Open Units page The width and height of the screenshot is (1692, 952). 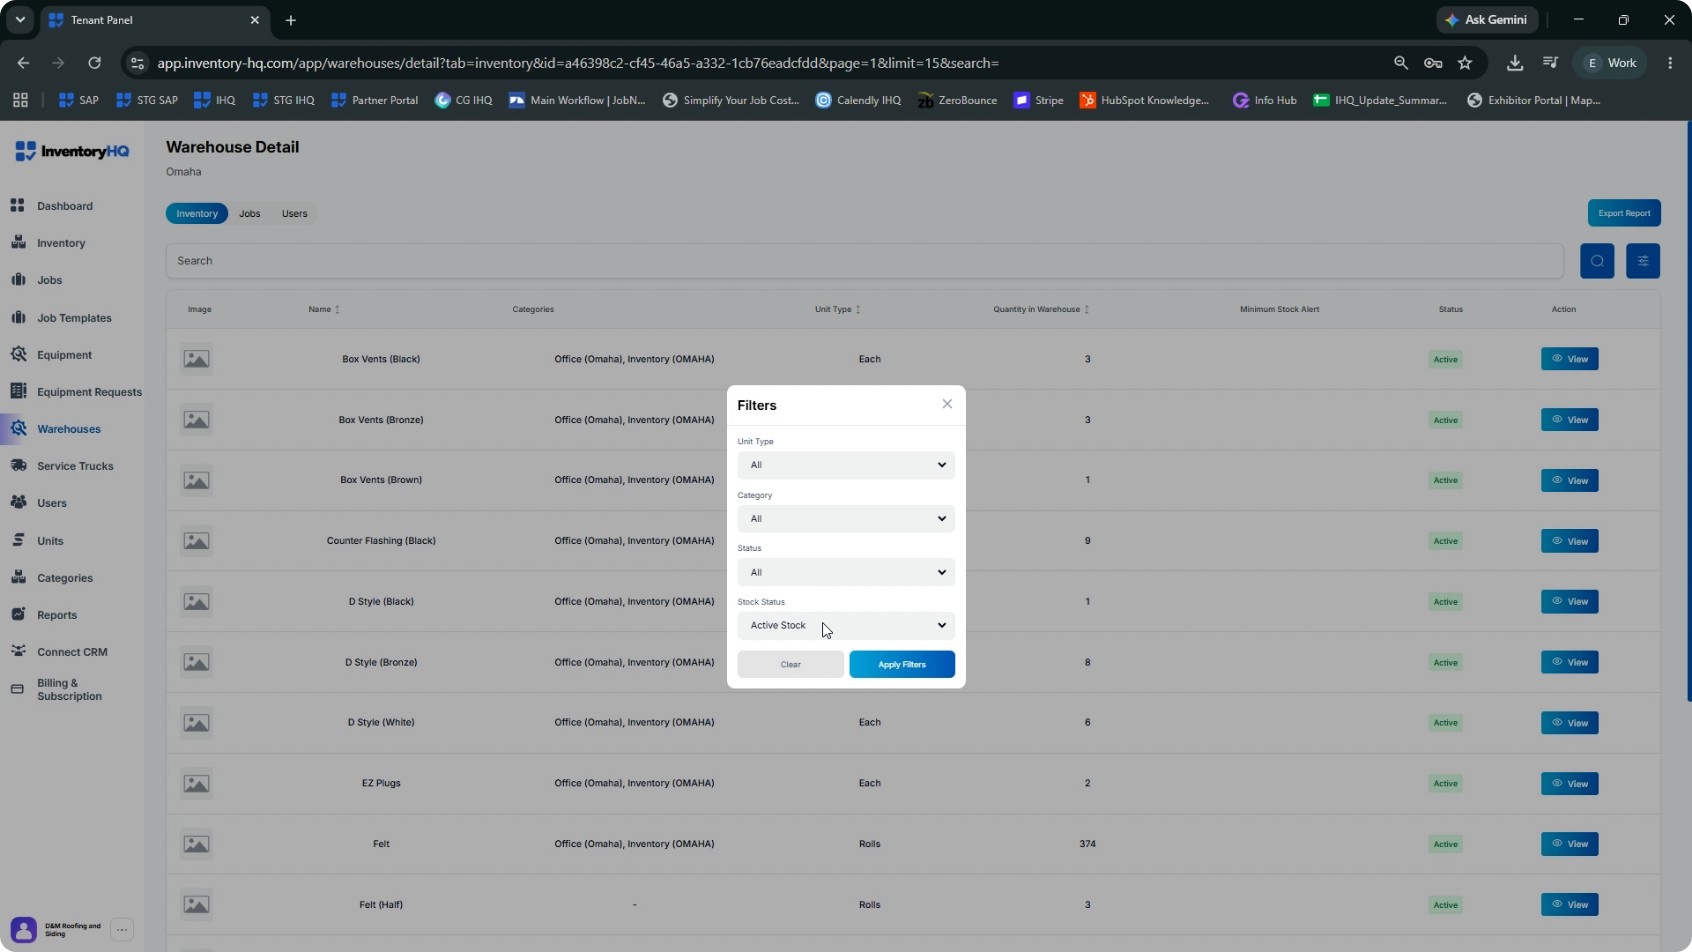click(50, 541)
